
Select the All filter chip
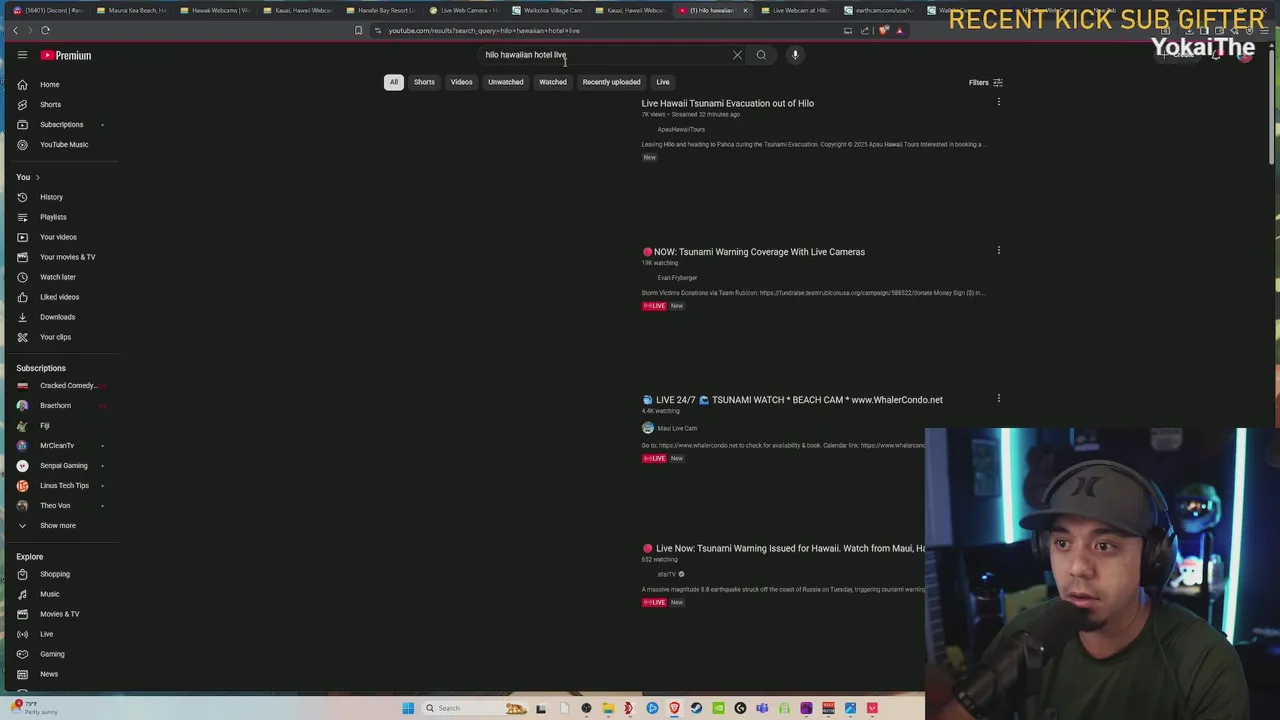pyautogui.click(x=394, y=82)
